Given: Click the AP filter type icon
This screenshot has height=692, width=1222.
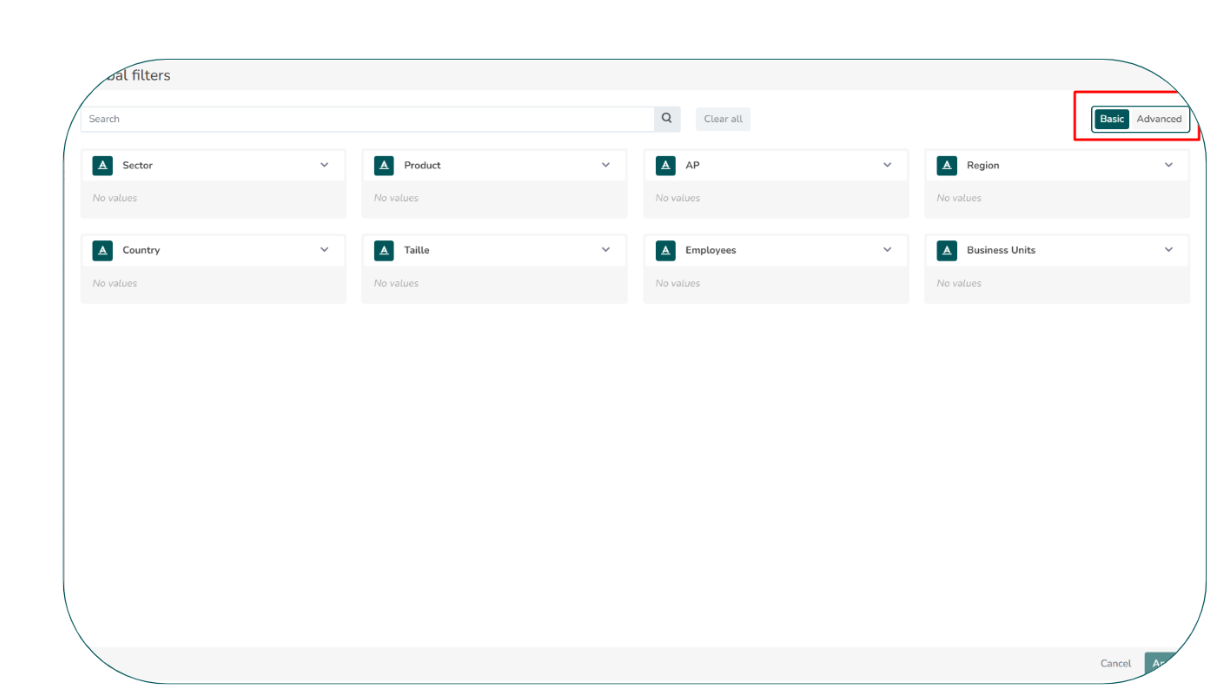Looking at the screenshot, I should 666,165.
